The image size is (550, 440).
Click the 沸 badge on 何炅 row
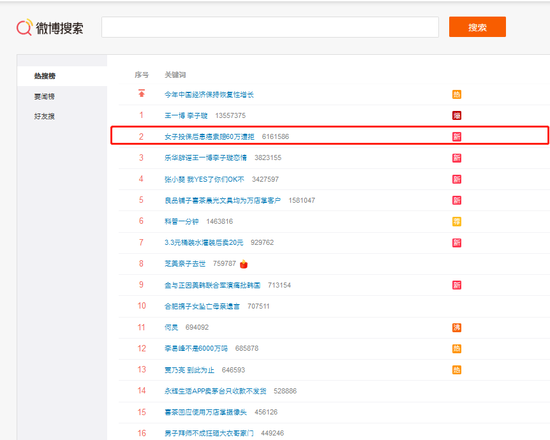coord(456,327)
